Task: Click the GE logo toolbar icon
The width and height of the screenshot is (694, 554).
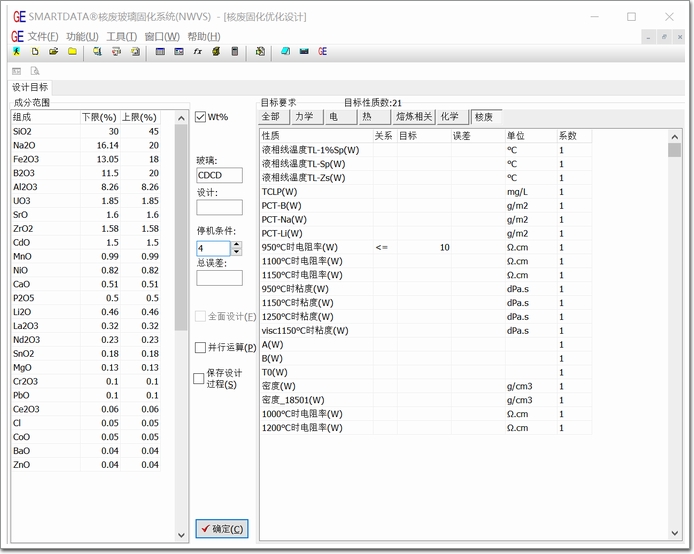Action: click(322, 52)
